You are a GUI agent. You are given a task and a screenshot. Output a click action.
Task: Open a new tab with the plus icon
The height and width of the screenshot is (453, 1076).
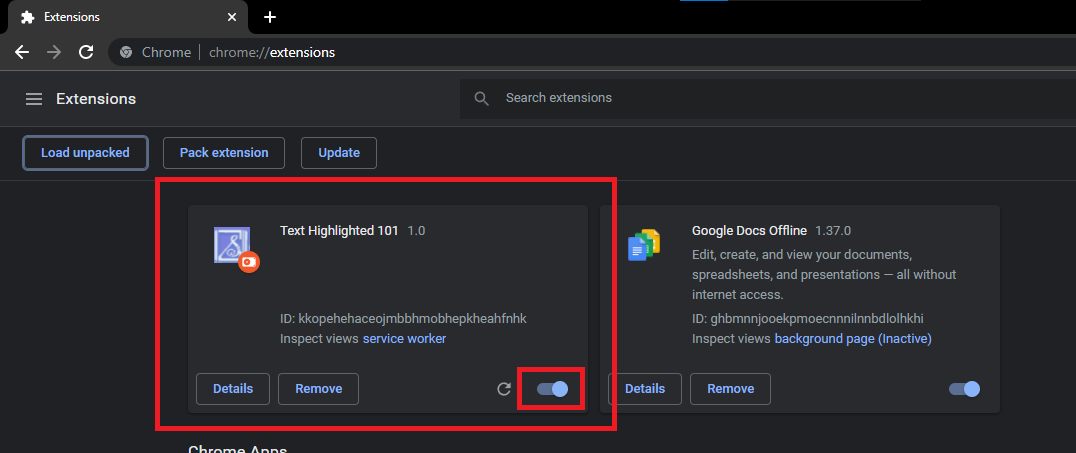point(270,17)
